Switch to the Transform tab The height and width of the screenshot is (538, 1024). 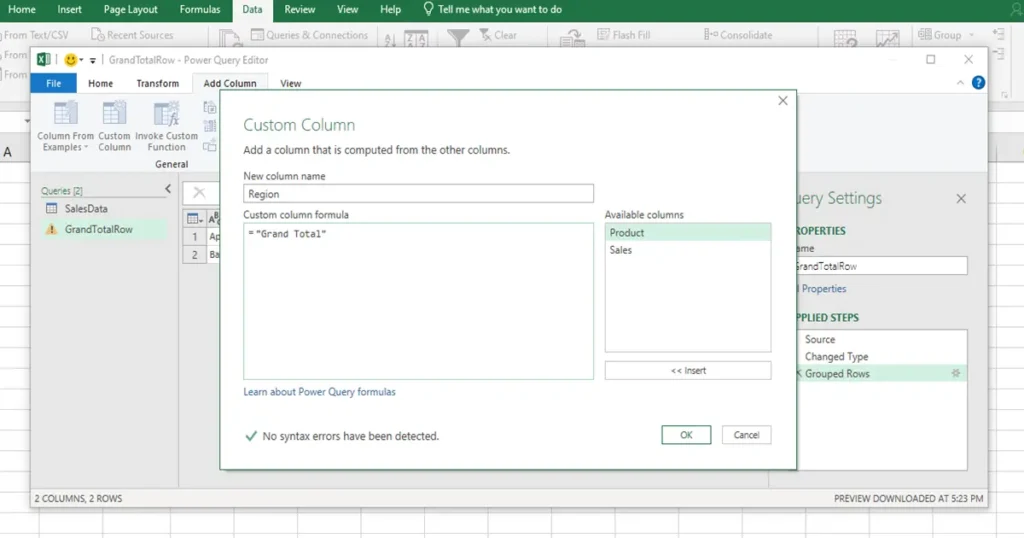point(157,84)
